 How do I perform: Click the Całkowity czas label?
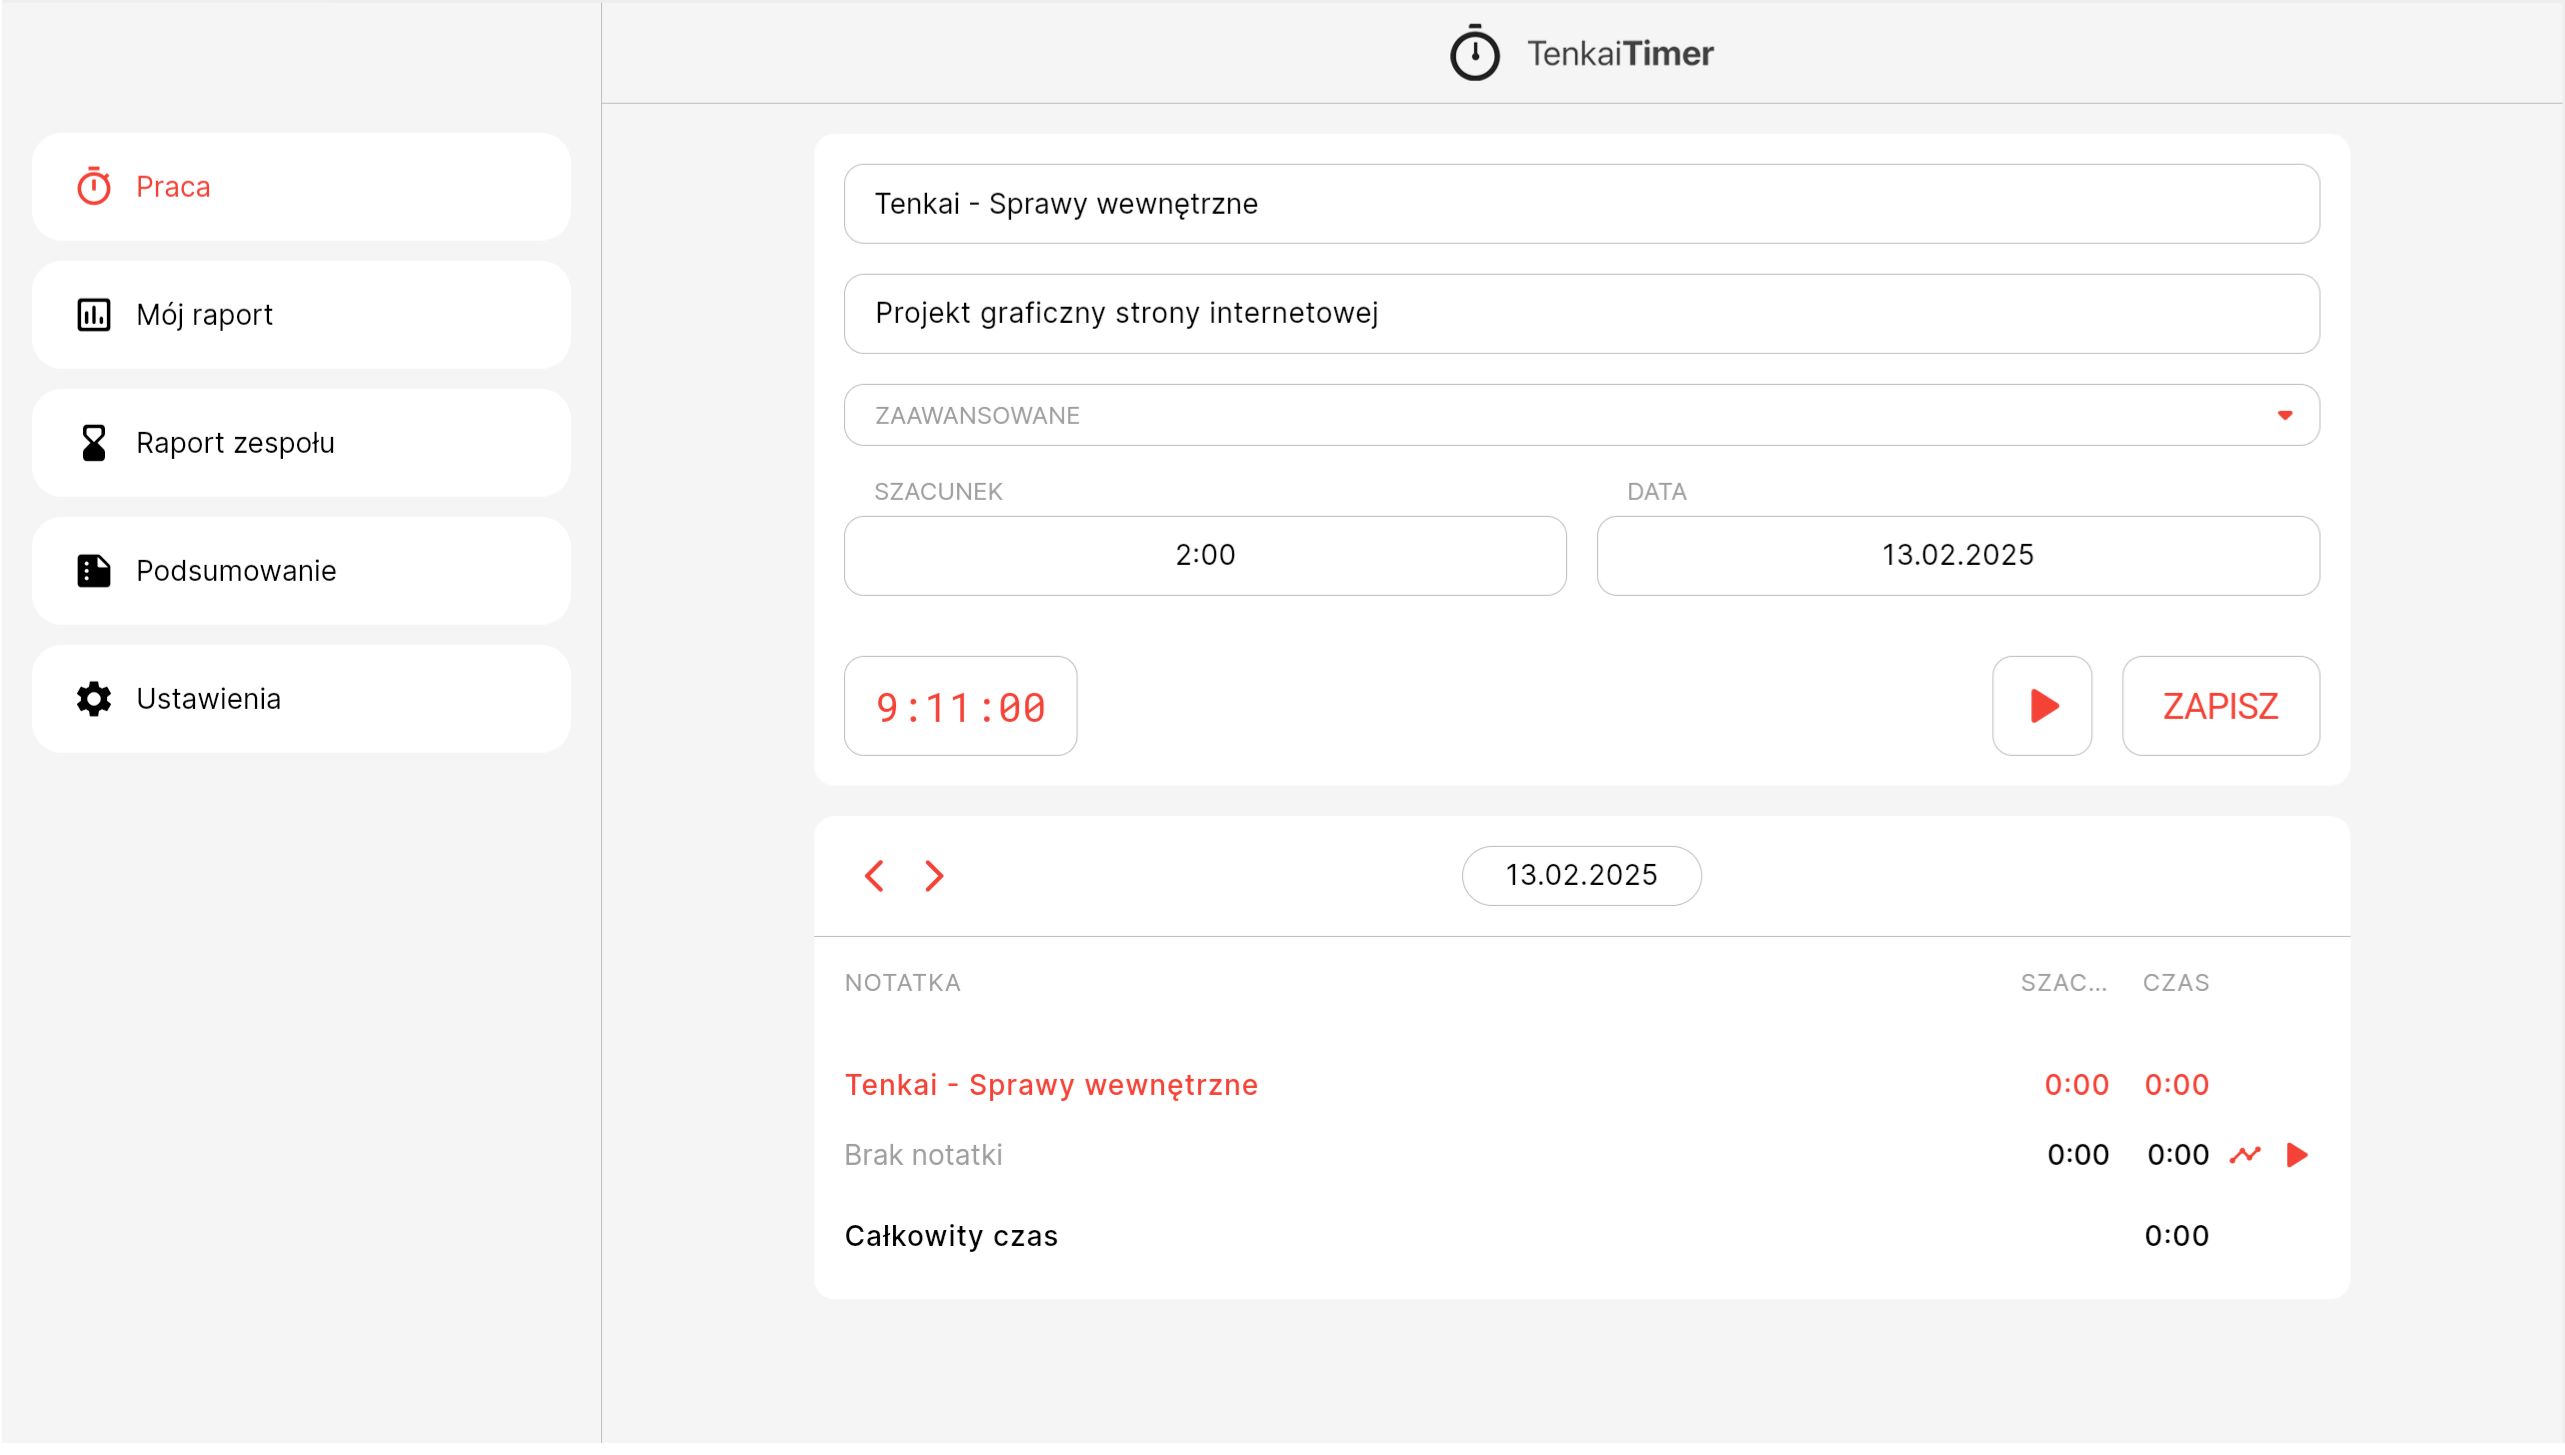951,1236
